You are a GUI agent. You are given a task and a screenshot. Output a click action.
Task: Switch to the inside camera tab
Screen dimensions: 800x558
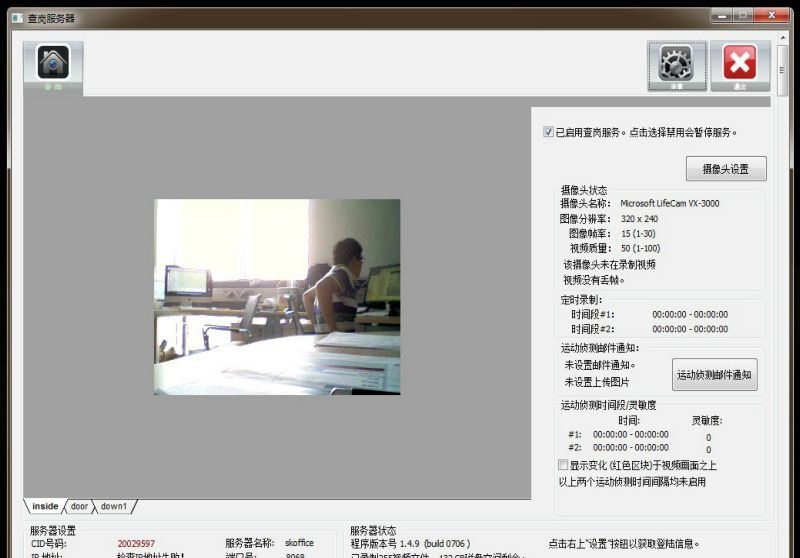(45, 506)
